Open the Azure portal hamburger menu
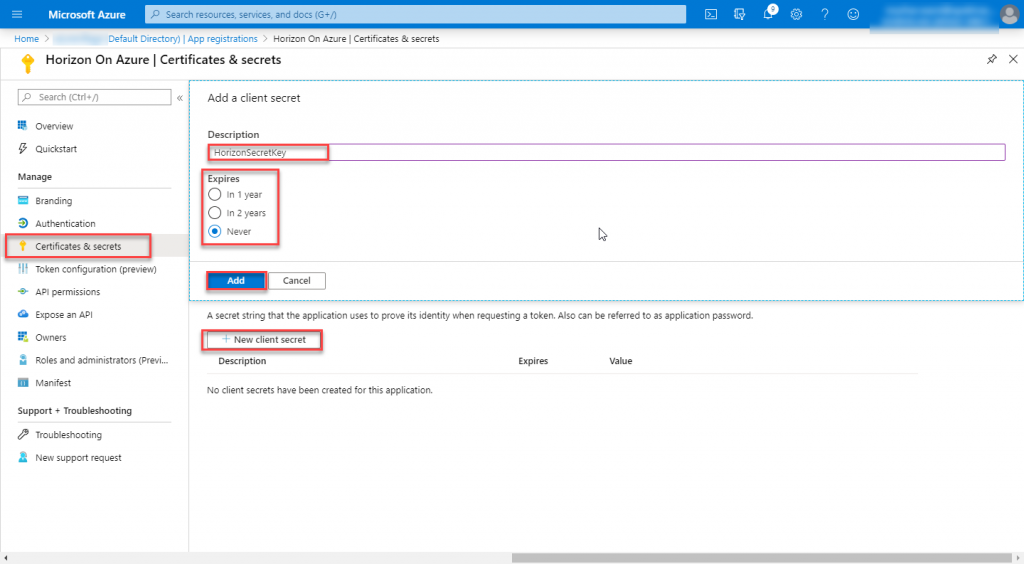 pos(17,14)
